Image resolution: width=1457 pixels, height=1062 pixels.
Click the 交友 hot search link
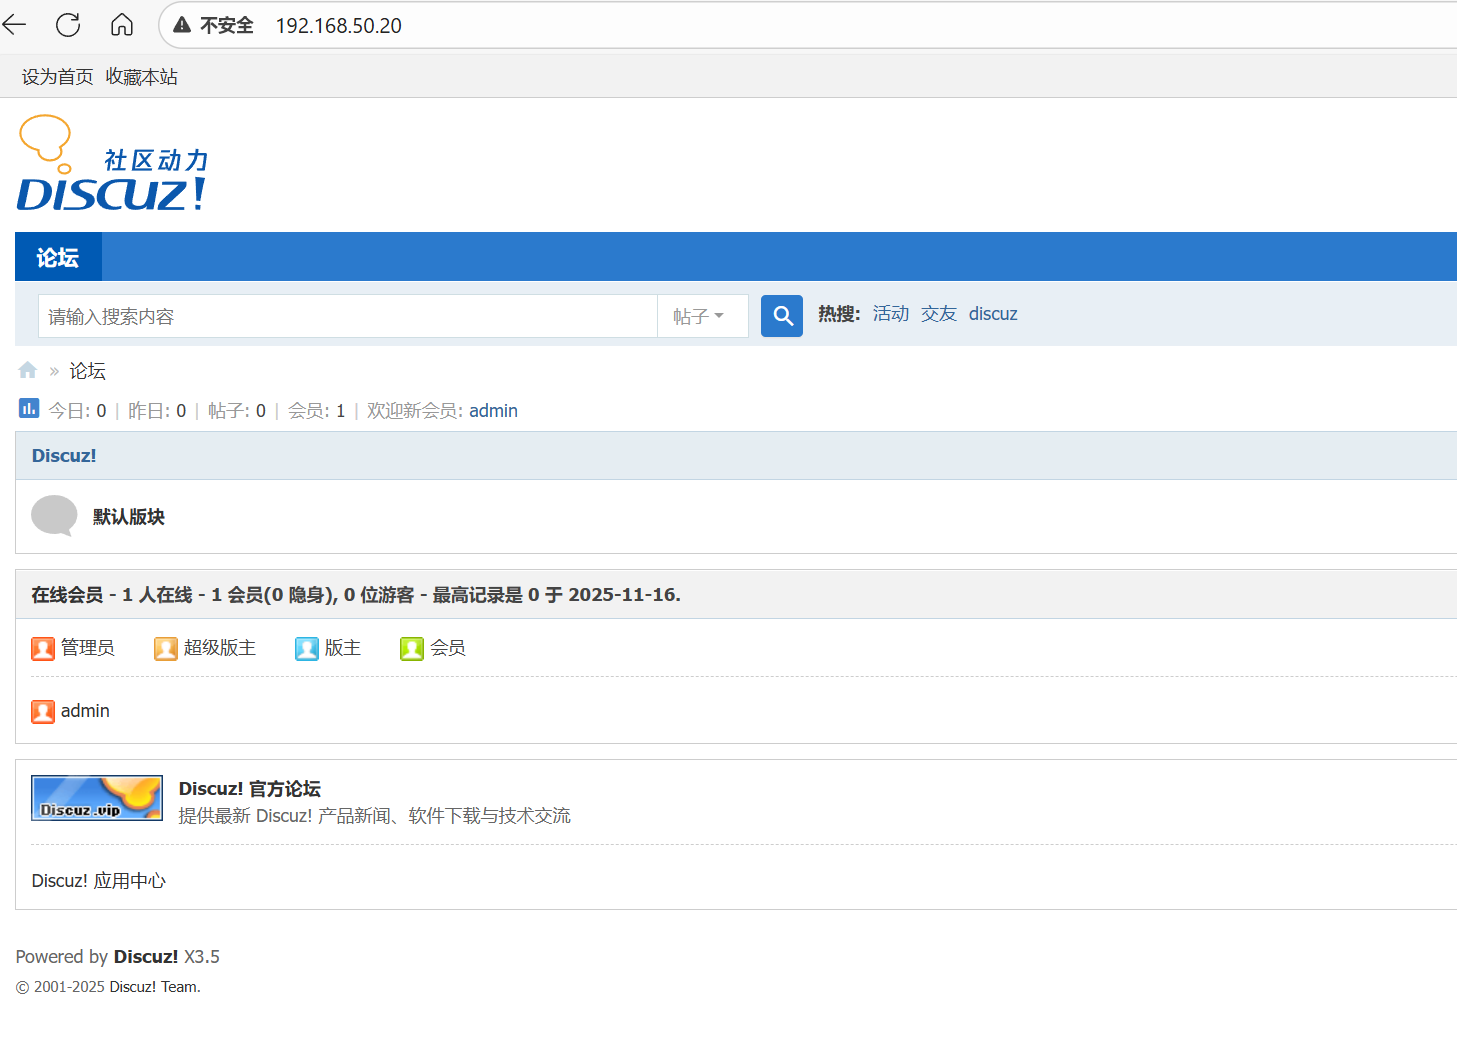(939, 314)
